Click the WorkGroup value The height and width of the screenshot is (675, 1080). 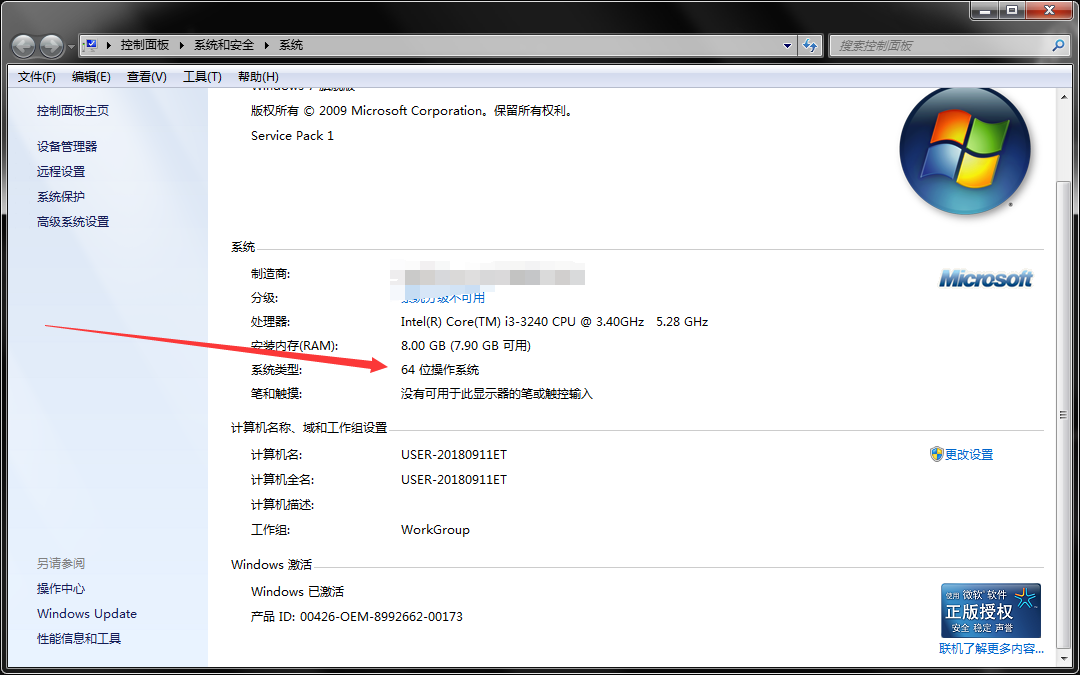(435, 530)
